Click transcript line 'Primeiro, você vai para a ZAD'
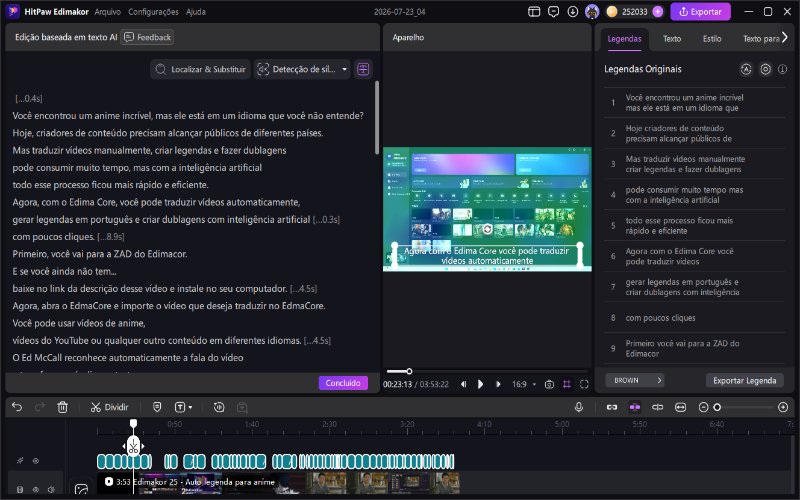The width and height of the screenshot is (800, 500). pos(100,254)
